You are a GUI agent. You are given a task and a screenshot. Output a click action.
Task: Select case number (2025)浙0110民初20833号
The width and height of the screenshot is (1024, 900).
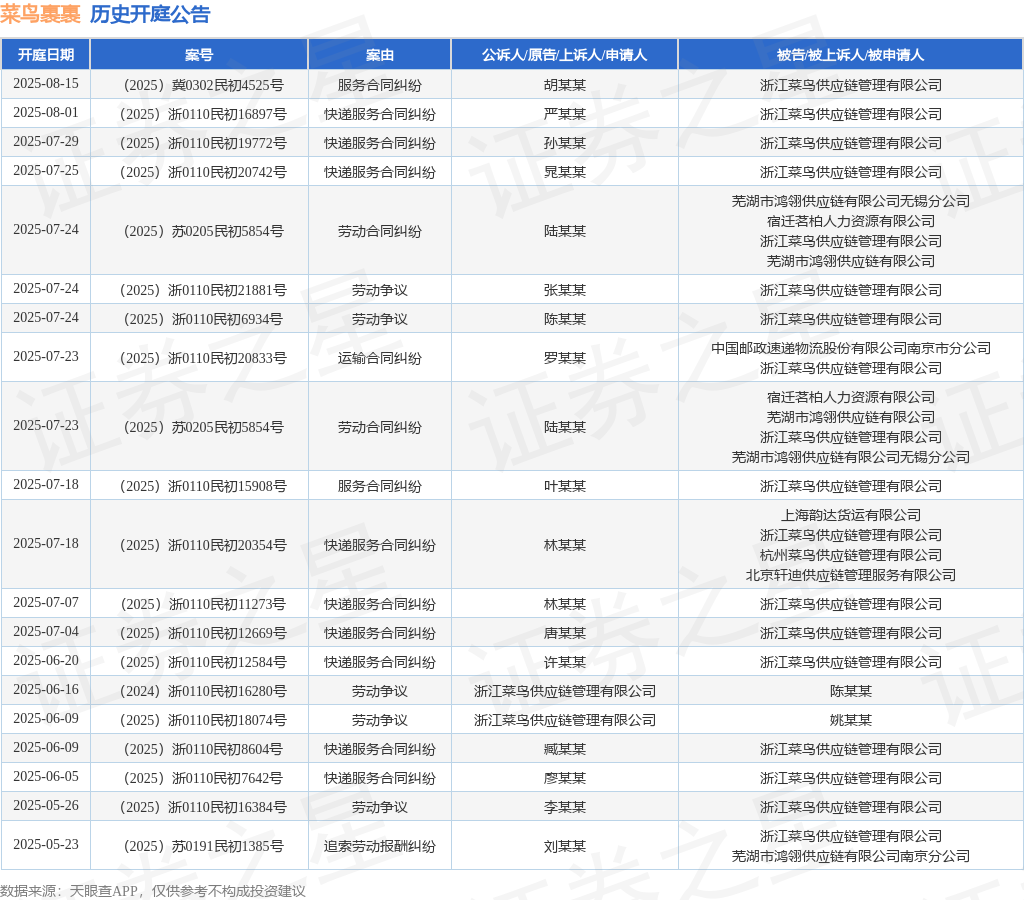203,358
